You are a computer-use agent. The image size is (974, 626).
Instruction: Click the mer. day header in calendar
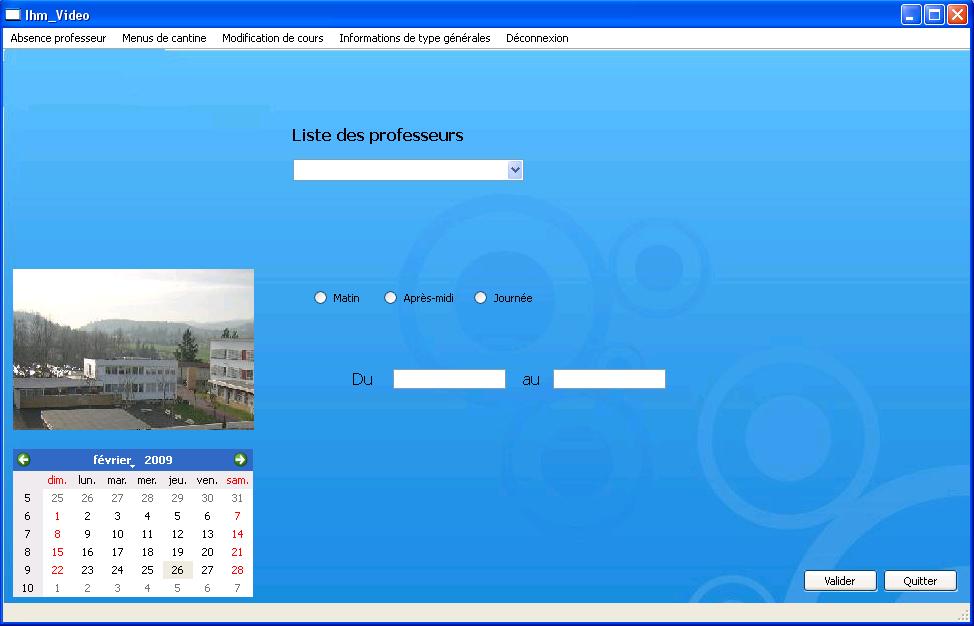click(x=147, y=480)
